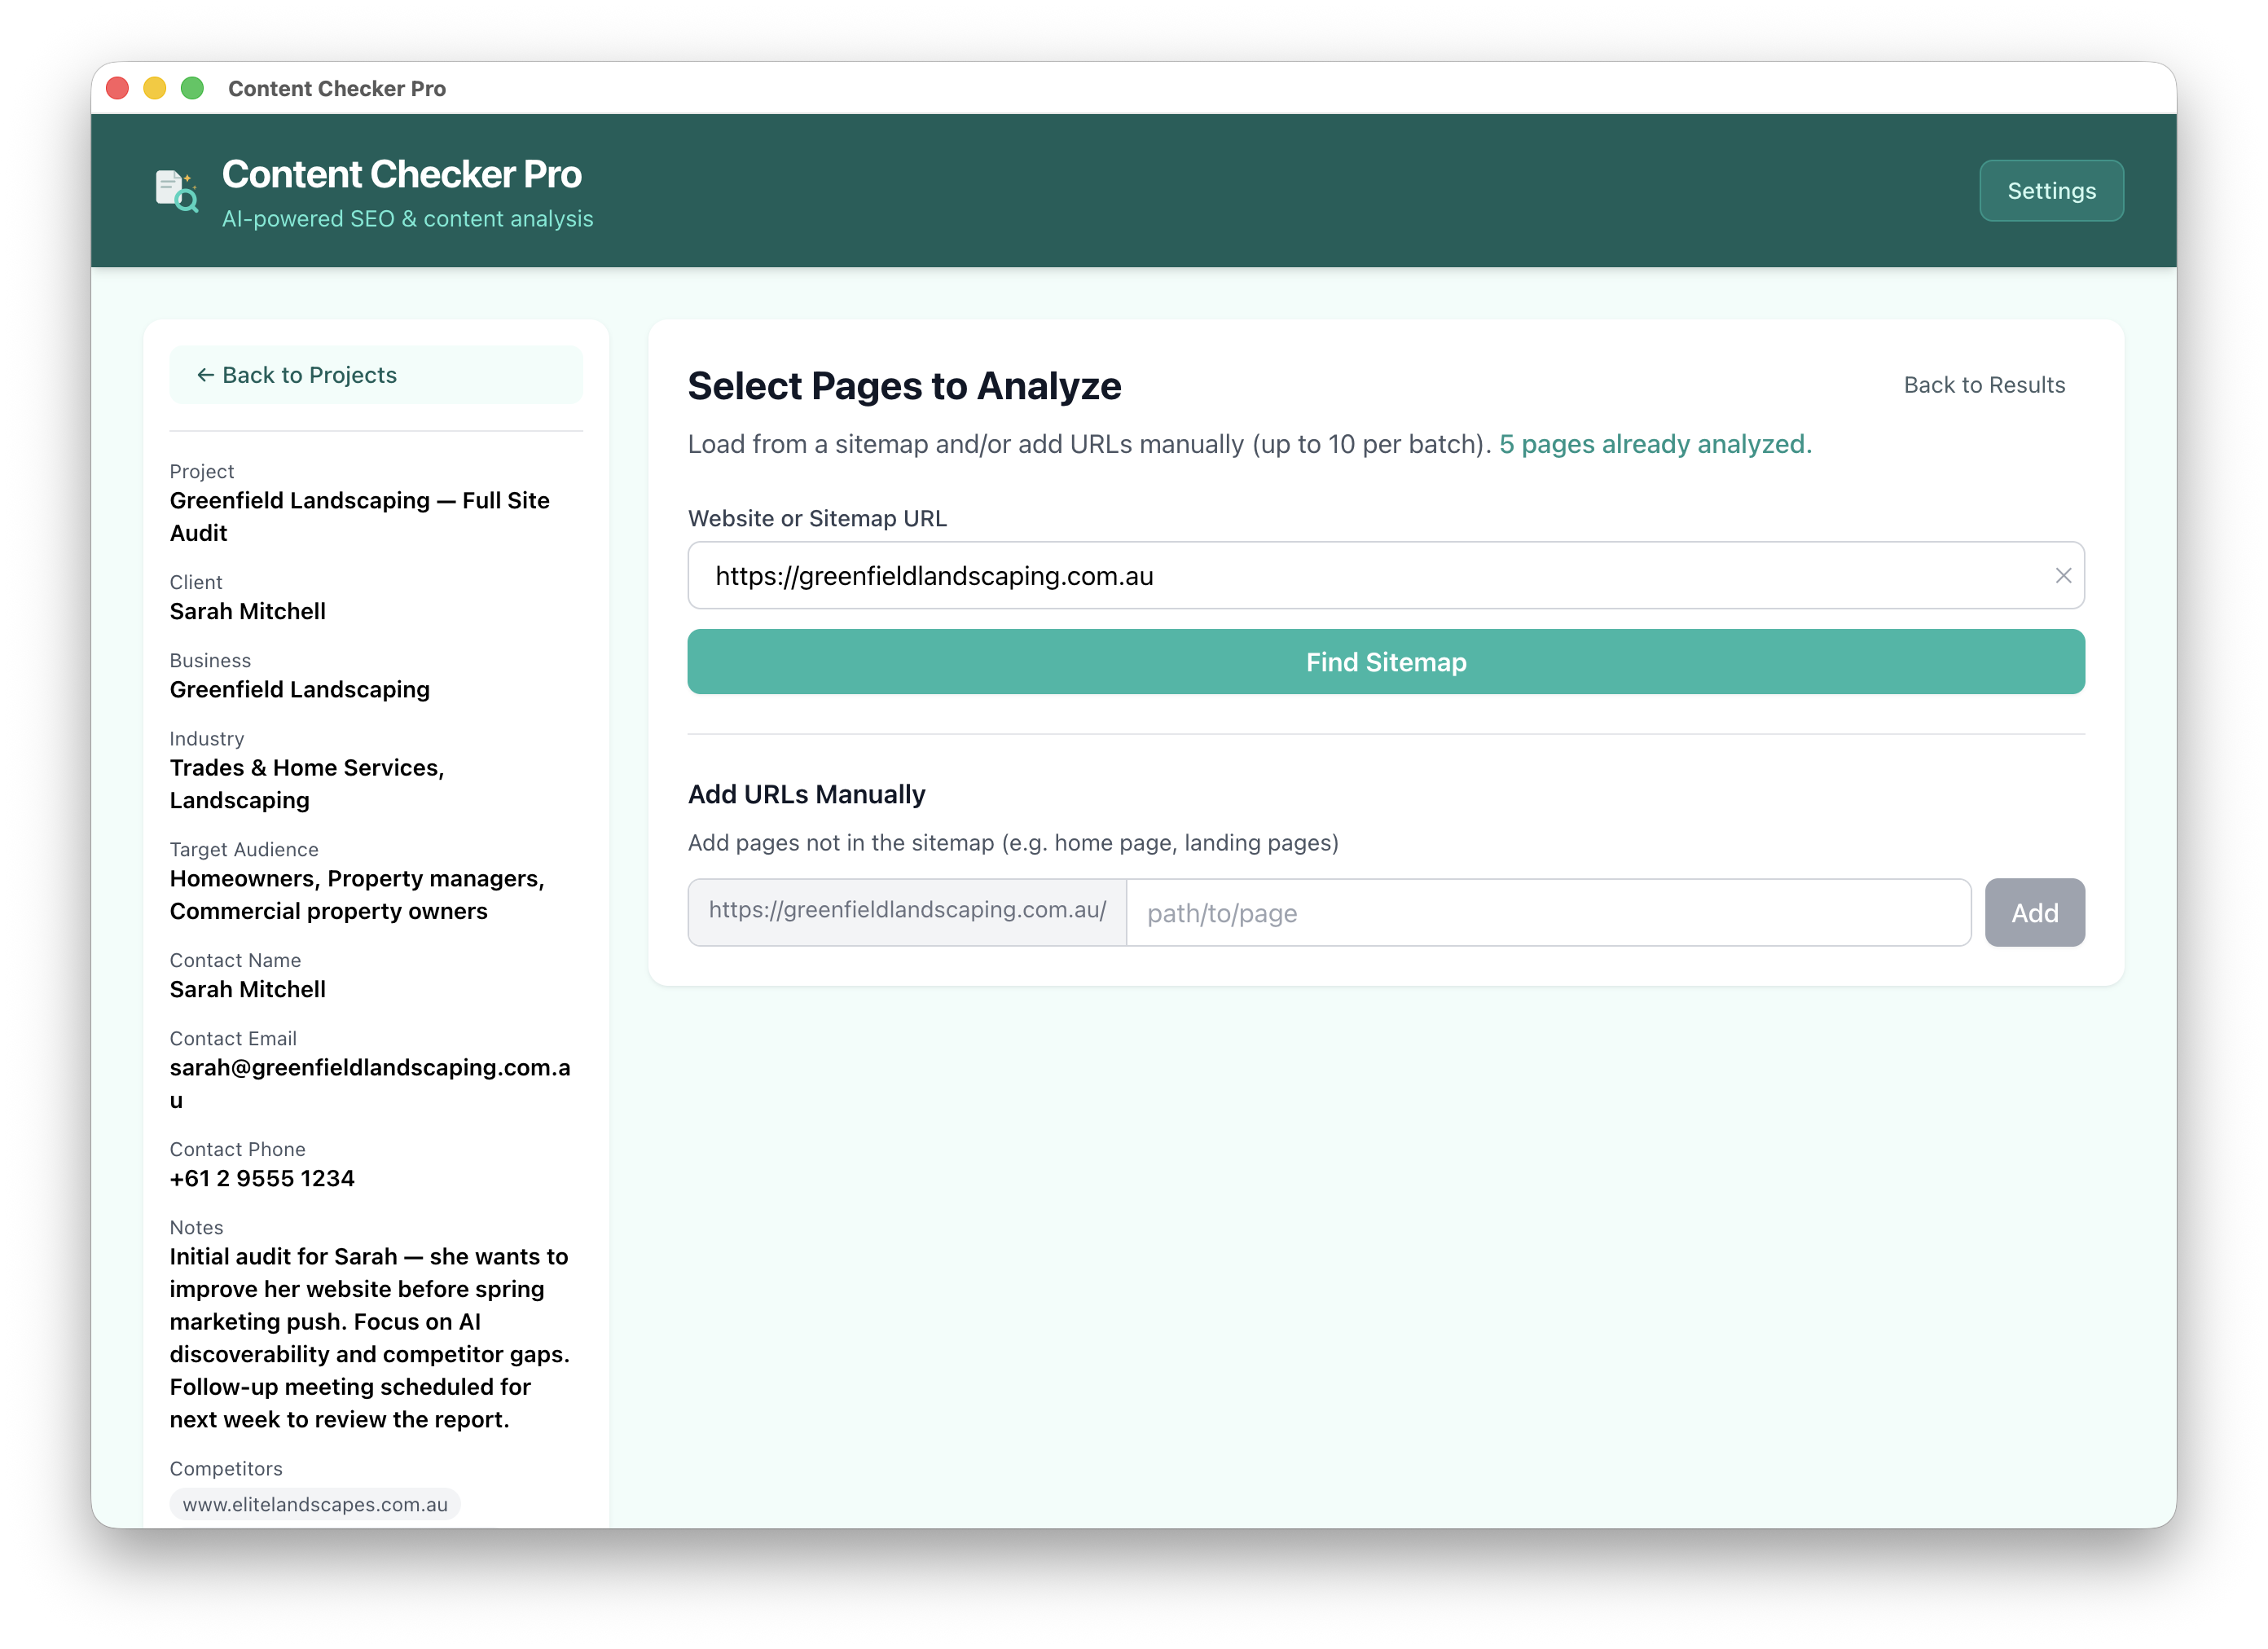
Task: Click inside the path/to/page input field
Action: [x=1546, y=912]
